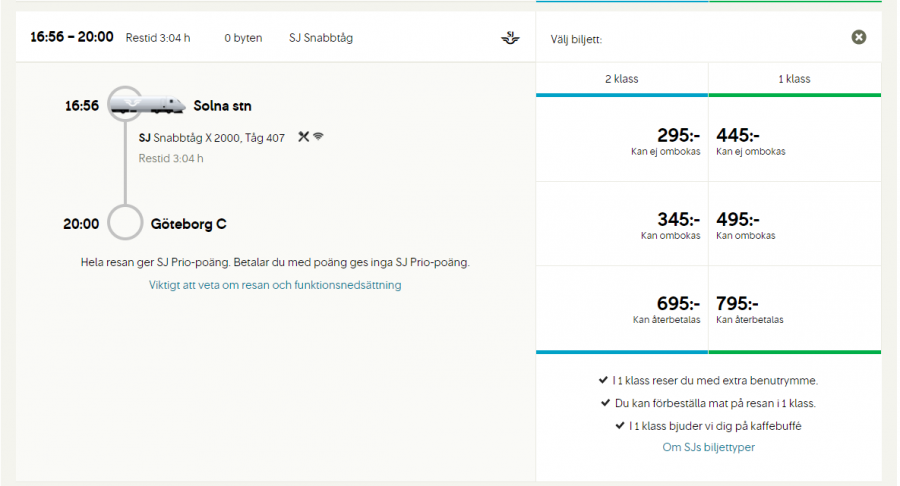Open Viktigt att veta om resan link
Viewport: 900px width, 486px height.
pos(275,285)
